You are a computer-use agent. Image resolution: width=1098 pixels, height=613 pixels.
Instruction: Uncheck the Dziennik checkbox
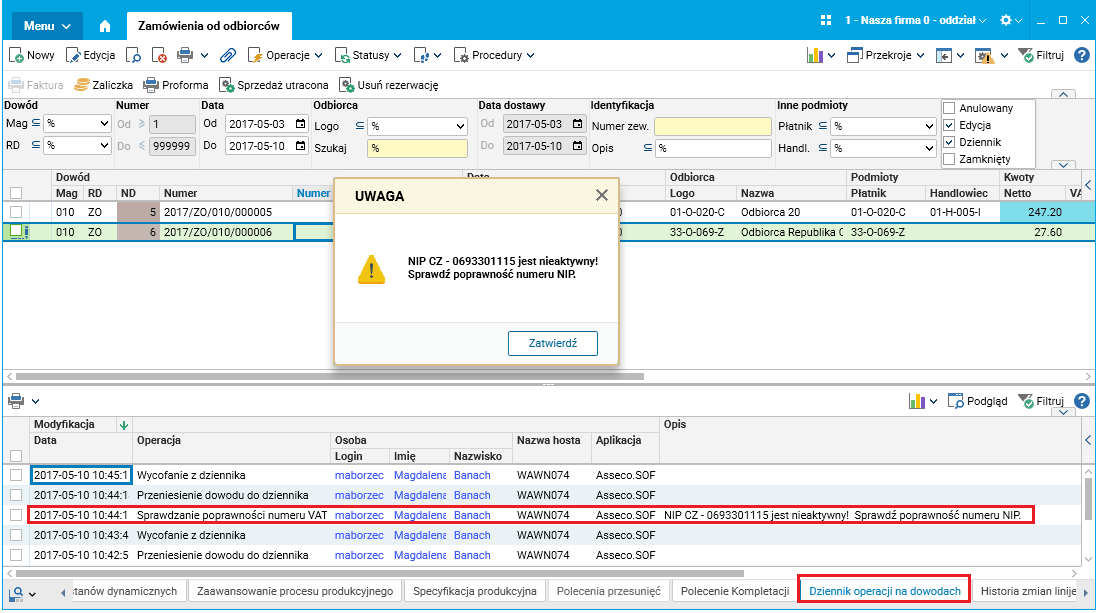coord(950,142)
